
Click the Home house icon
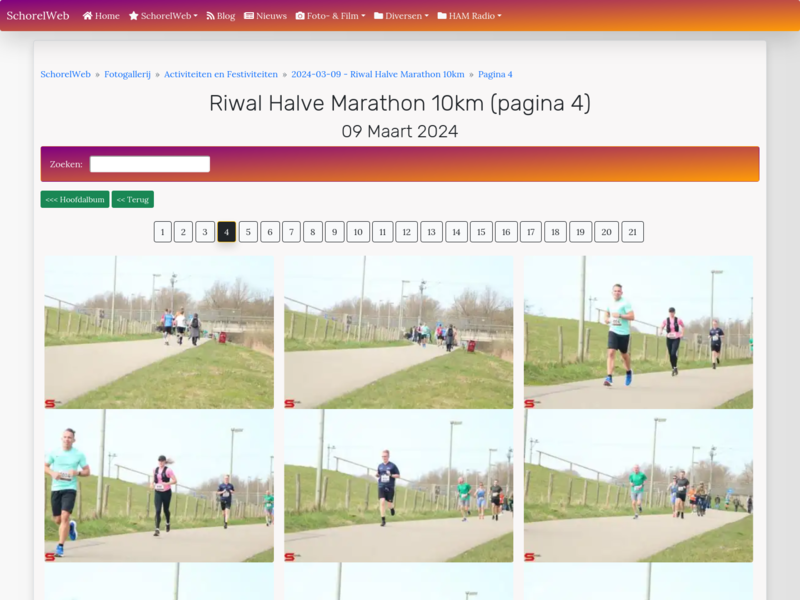pyautogui.click(x=88, y=16)
